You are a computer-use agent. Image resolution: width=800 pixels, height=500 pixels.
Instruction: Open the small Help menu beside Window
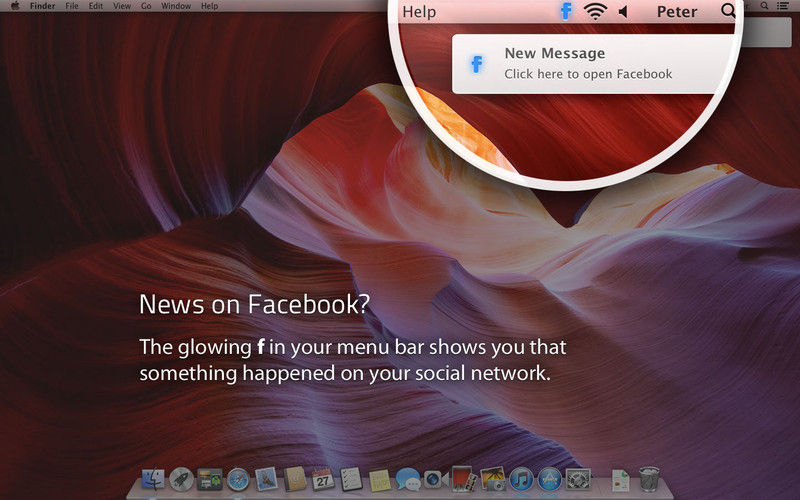click(209, 6)
